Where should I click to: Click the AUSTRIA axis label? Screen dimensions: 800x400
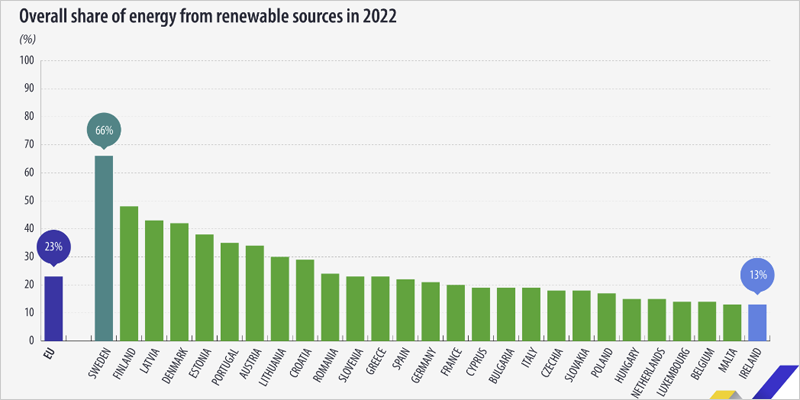click(251, 364)
